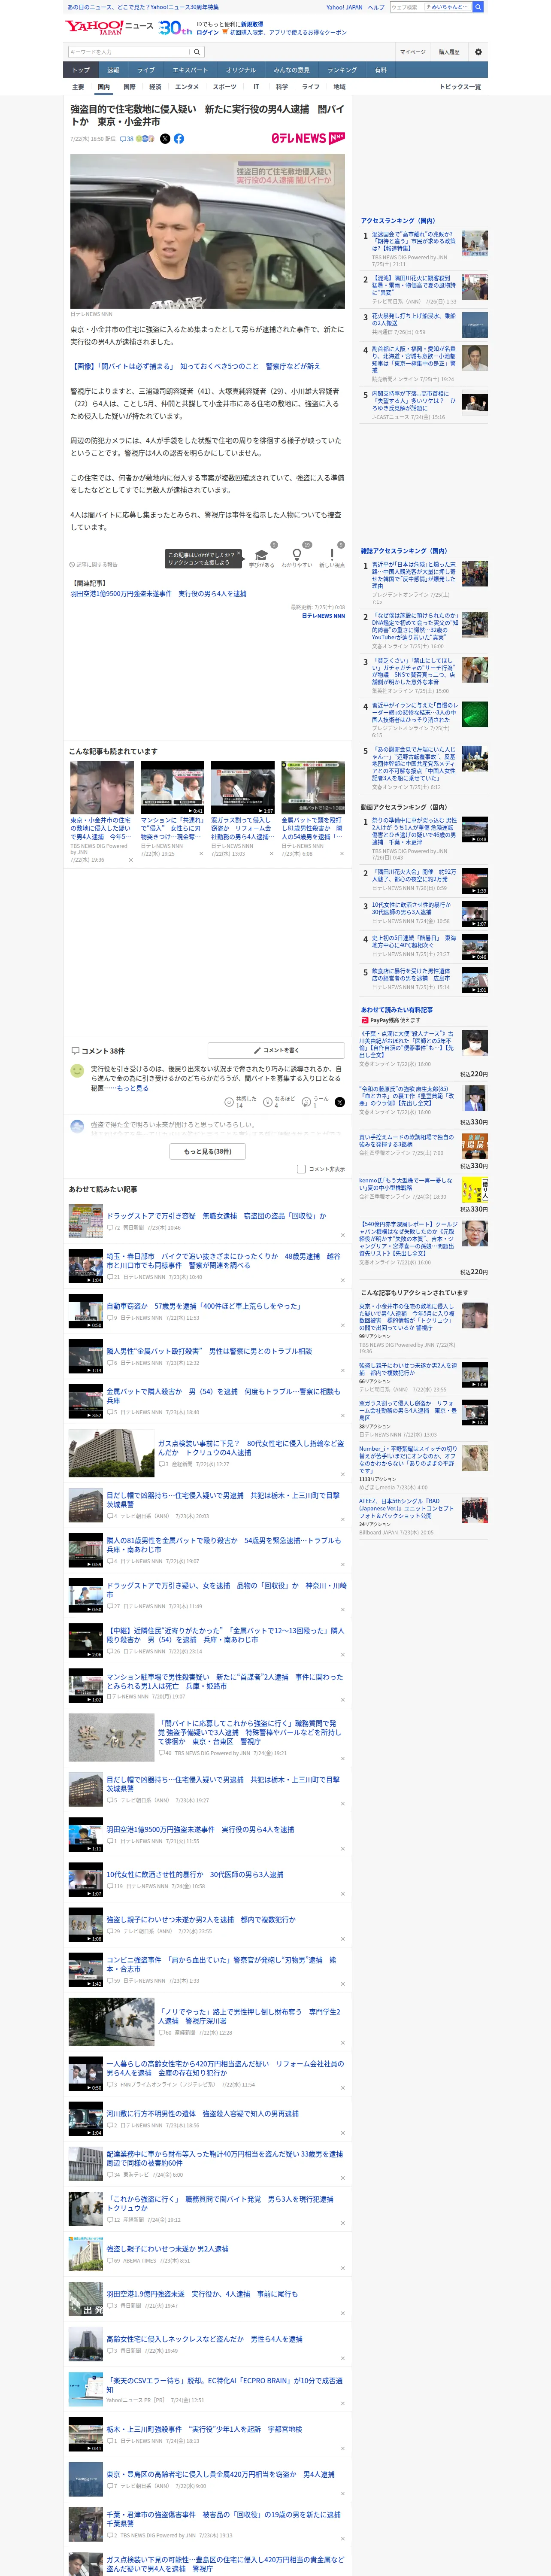Open the 有料 navigation tab
The width and height of the screenshot is (551, 2576).
(381, 70)
